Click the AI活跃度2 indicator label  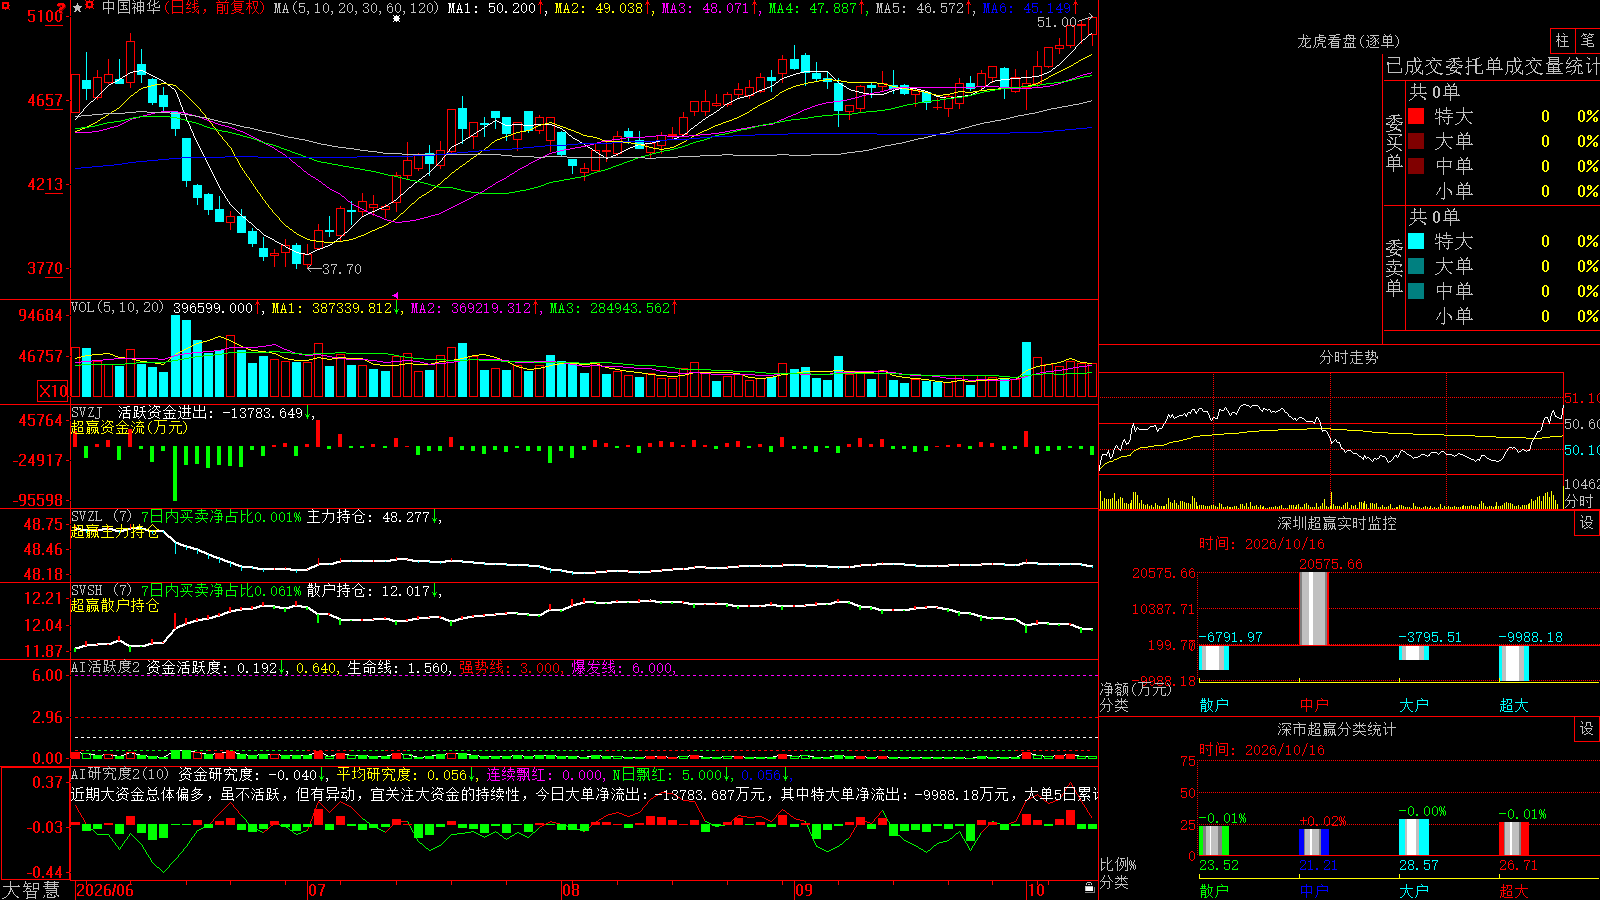(106, 668)
